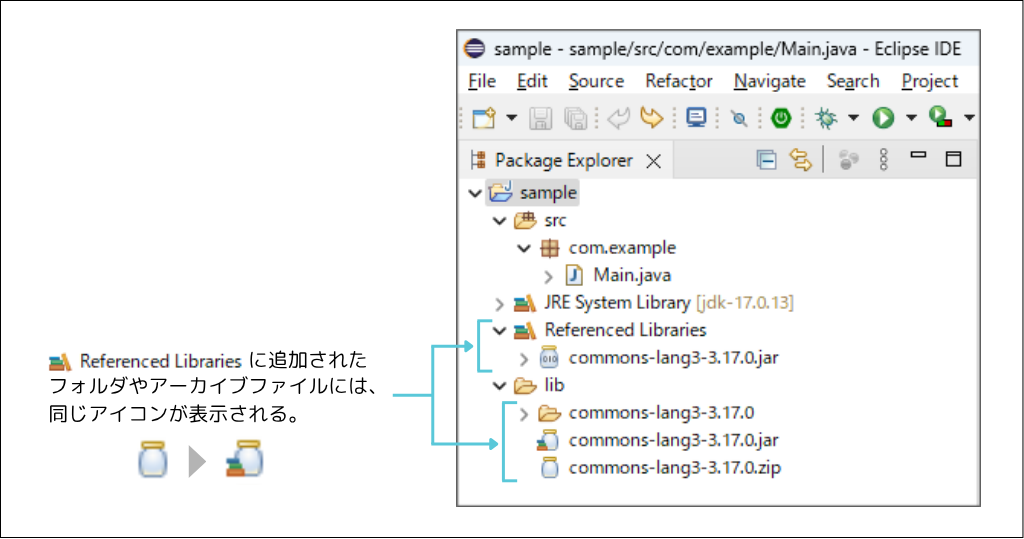1024x539 pixels.
Task: Open the Project menu
Action: coord(929,81)
